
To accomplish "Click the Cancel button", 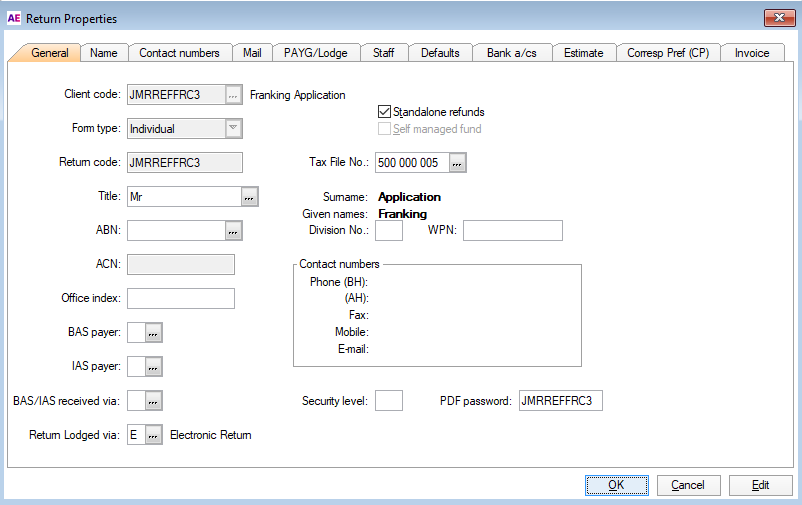I will 688,485.
